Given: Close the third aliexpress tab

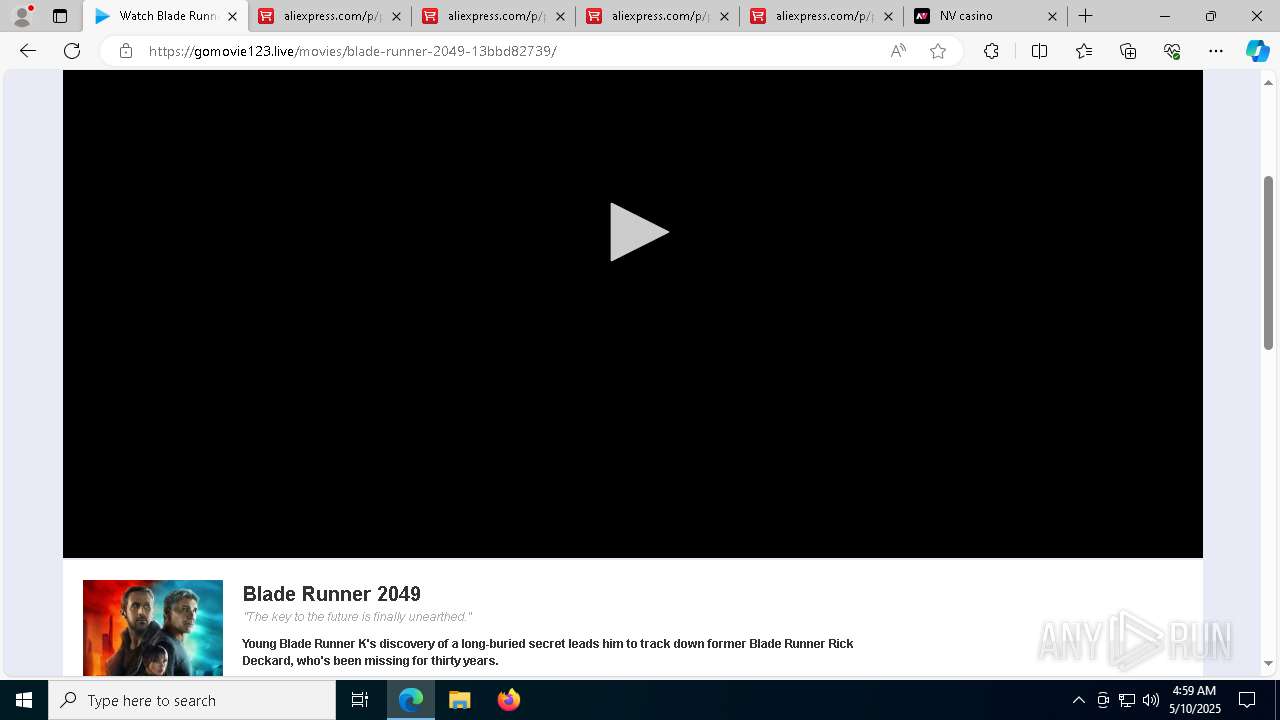Looking at the screenshot, I should 724,16.
